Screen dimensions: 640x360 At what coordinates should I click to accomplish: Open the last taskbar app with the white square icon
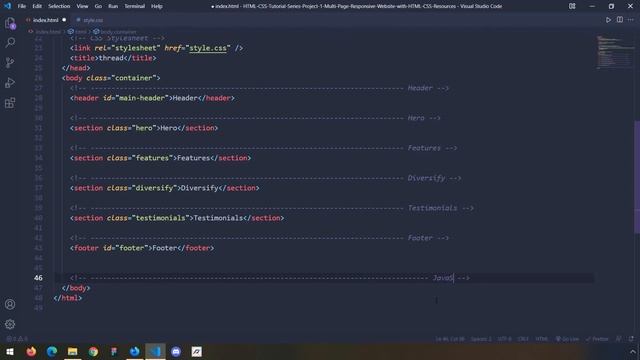coord(197,351)
